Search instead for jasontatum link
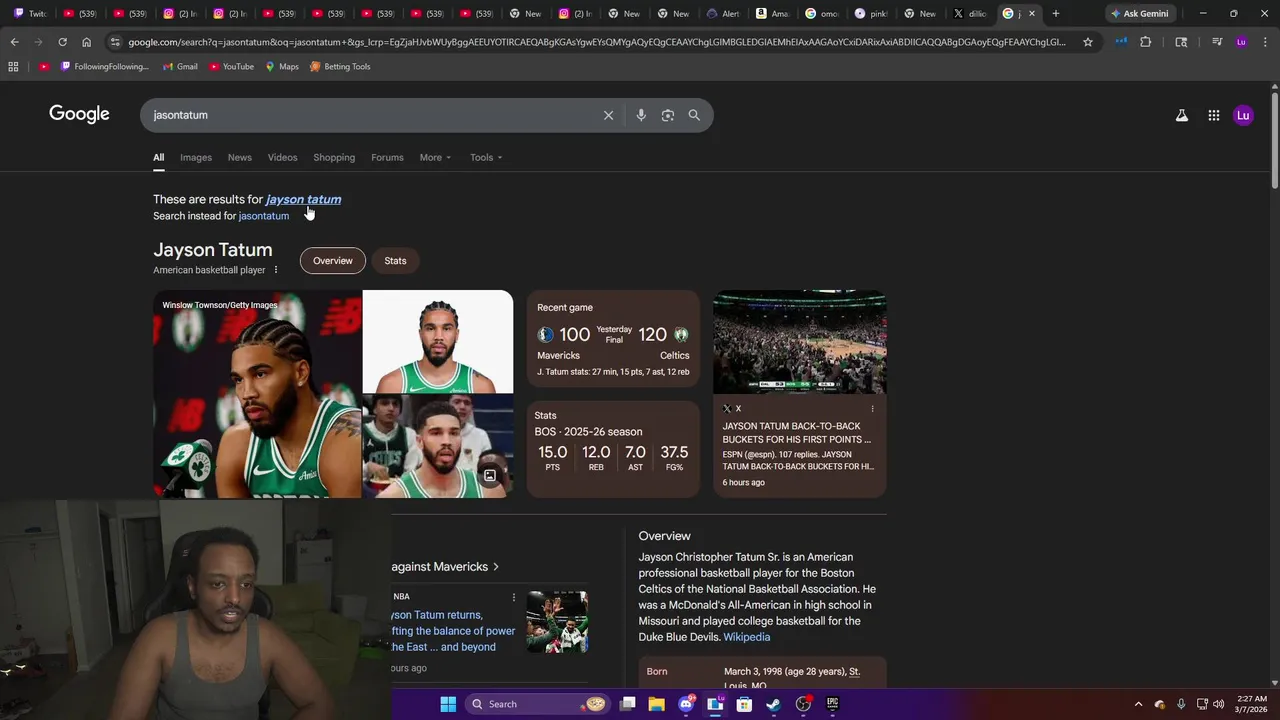 (264, 216)
